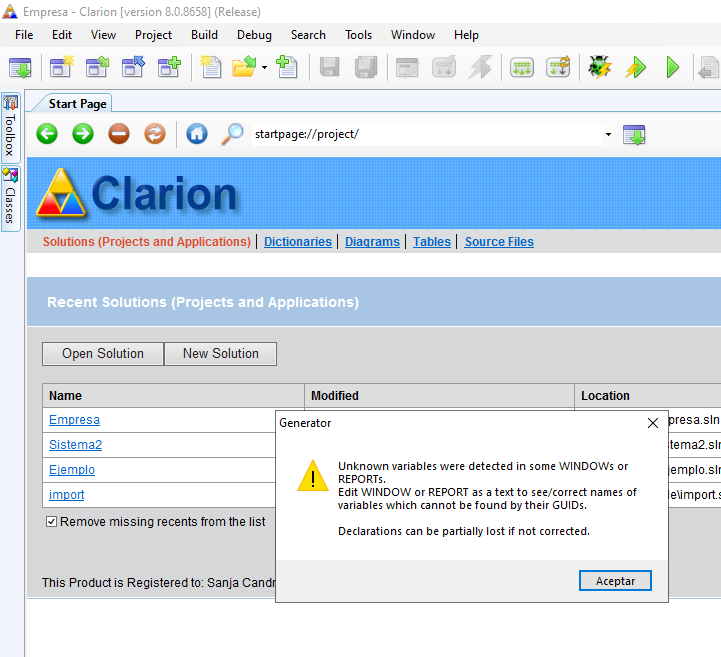Click the Location column header

[x=648, y=396]
